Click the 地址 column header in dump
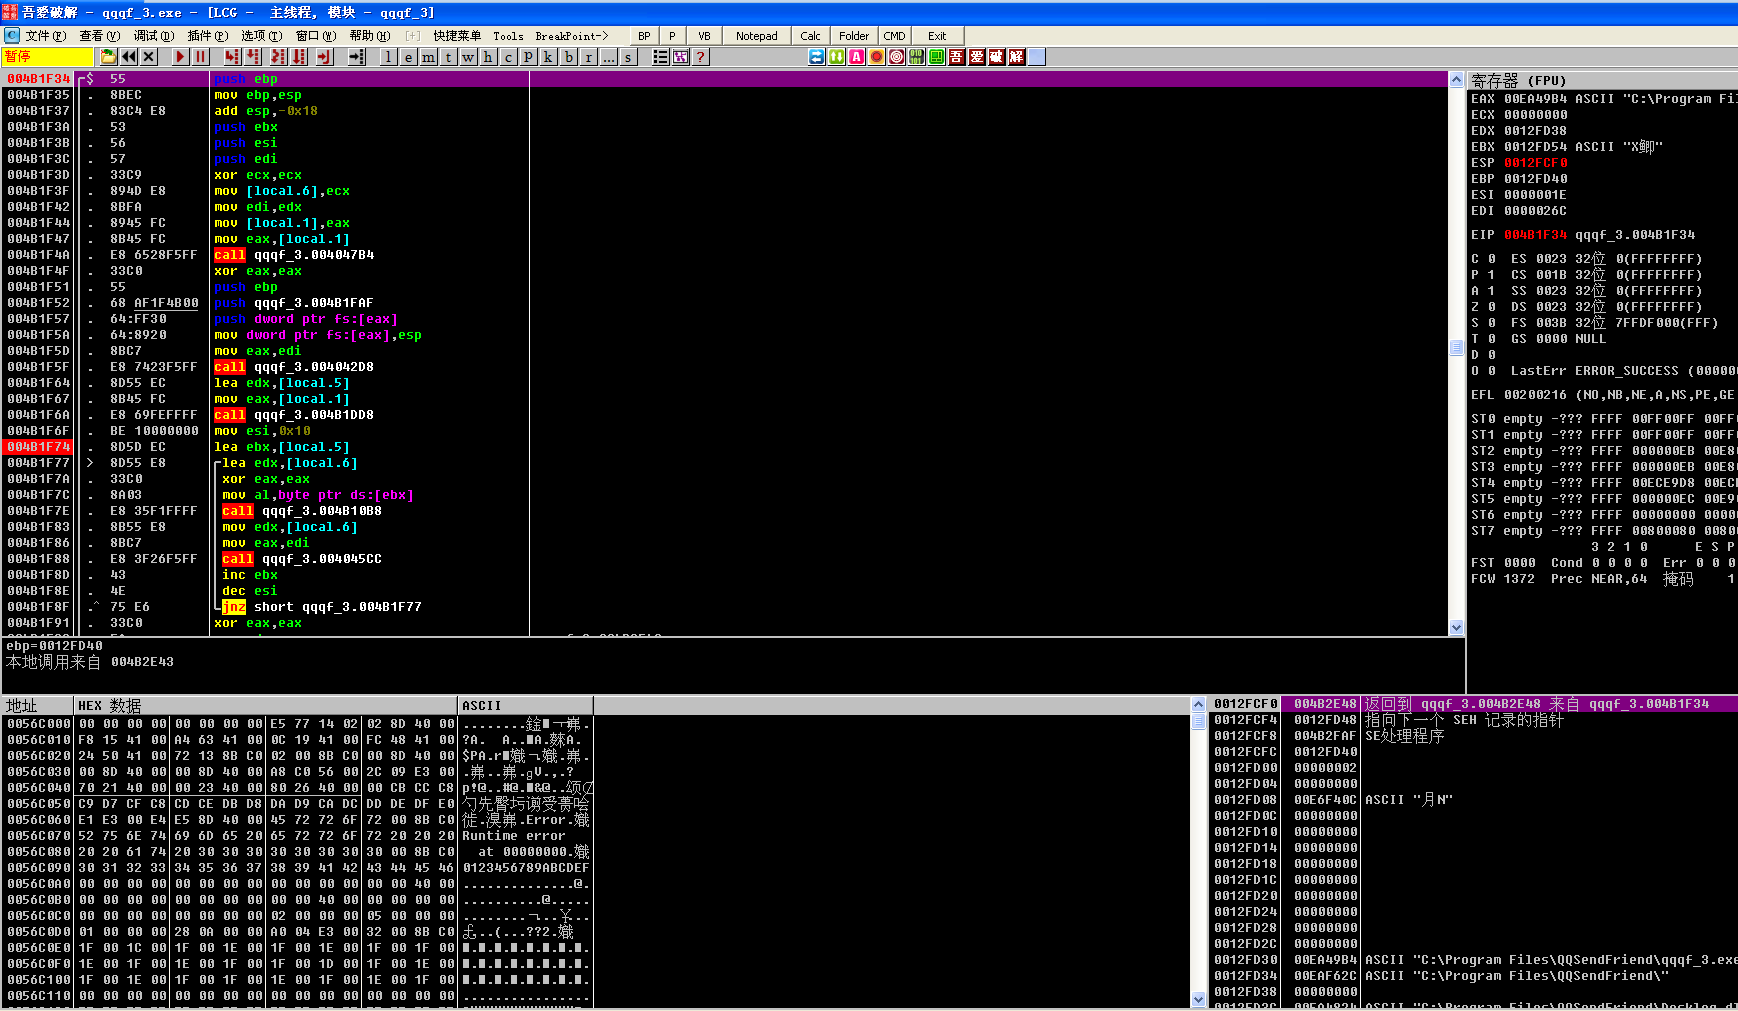Screen dimensions: 1738x1011 point(38,705)
